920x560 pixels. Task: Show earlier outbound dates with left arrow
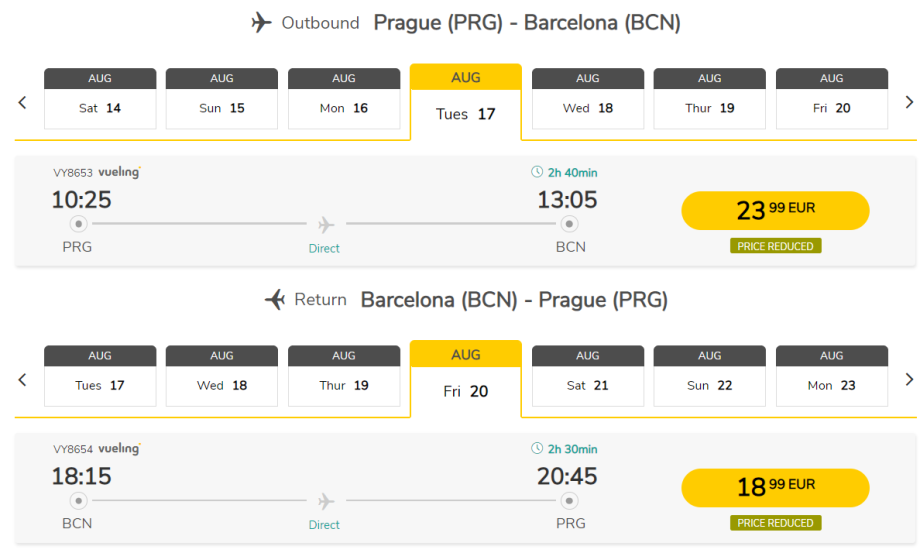pyautogui.click(x=23, y=102)
